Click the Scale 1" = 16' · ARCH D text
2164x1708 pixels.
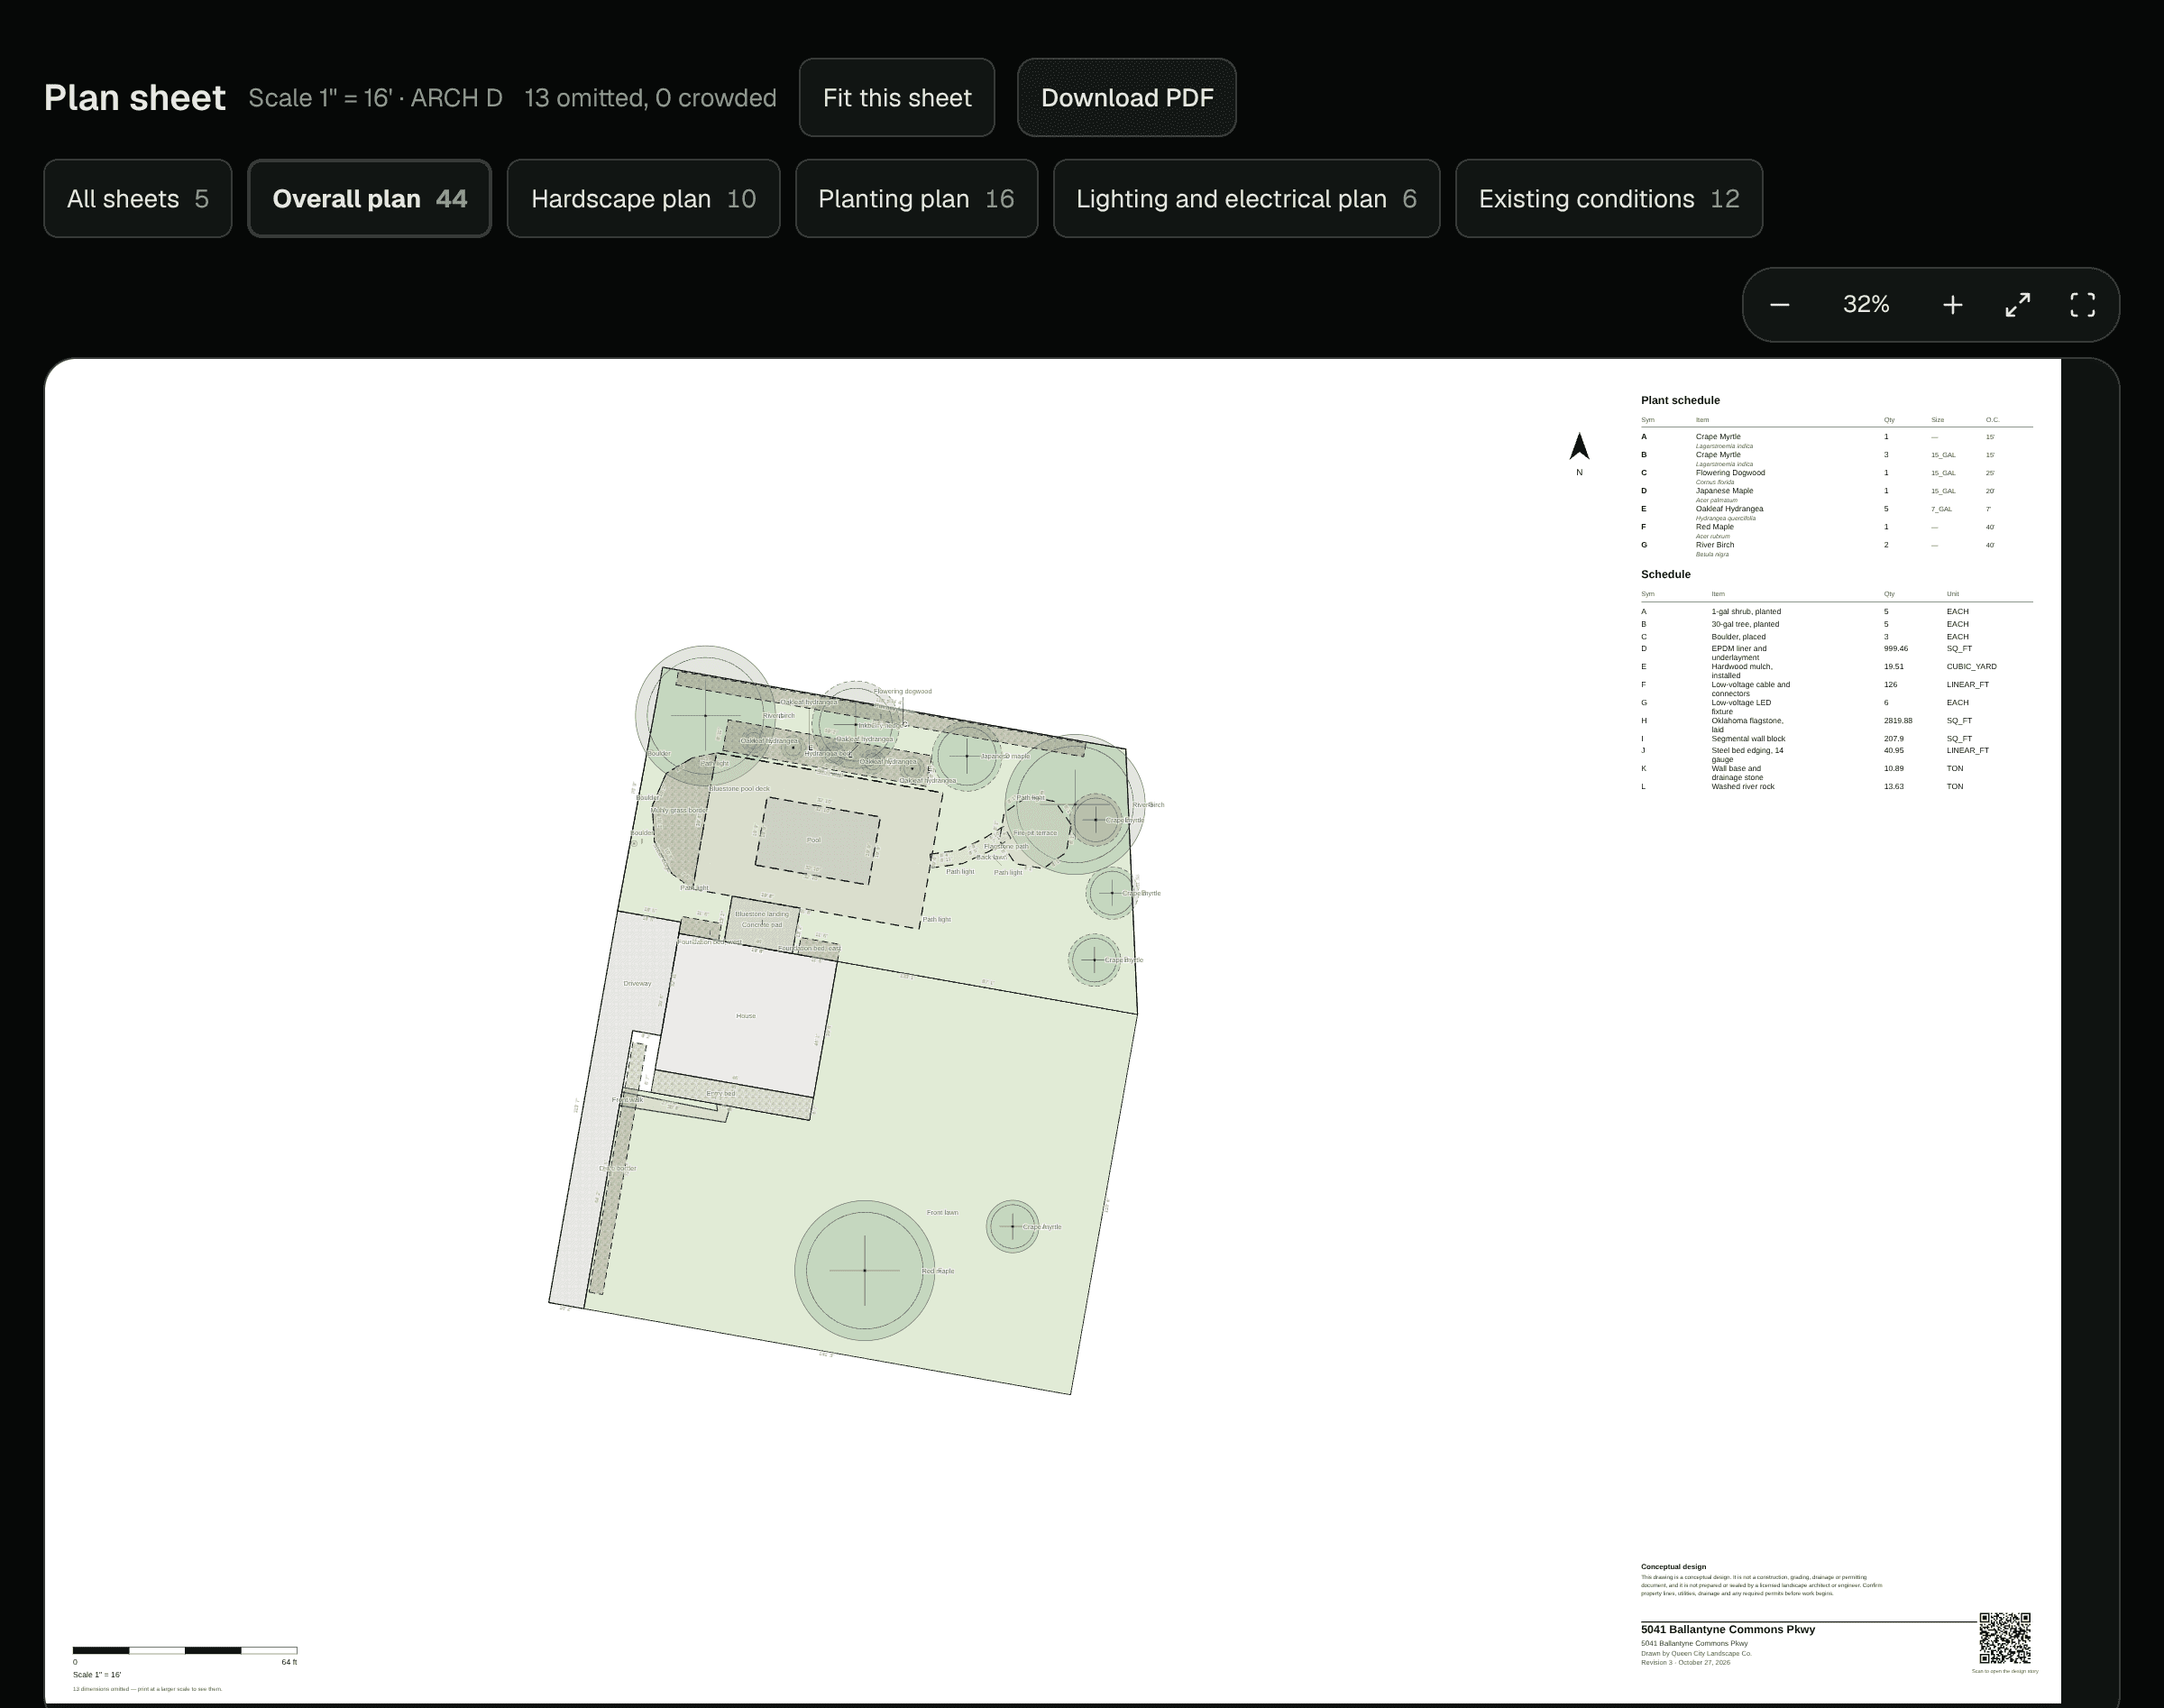coord(375,98)
